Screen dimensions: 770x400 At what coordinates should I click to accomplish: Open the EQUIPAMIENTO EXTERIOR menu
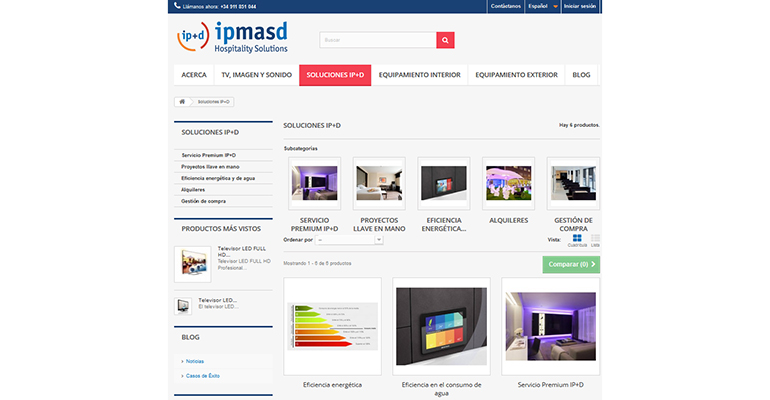516,75
